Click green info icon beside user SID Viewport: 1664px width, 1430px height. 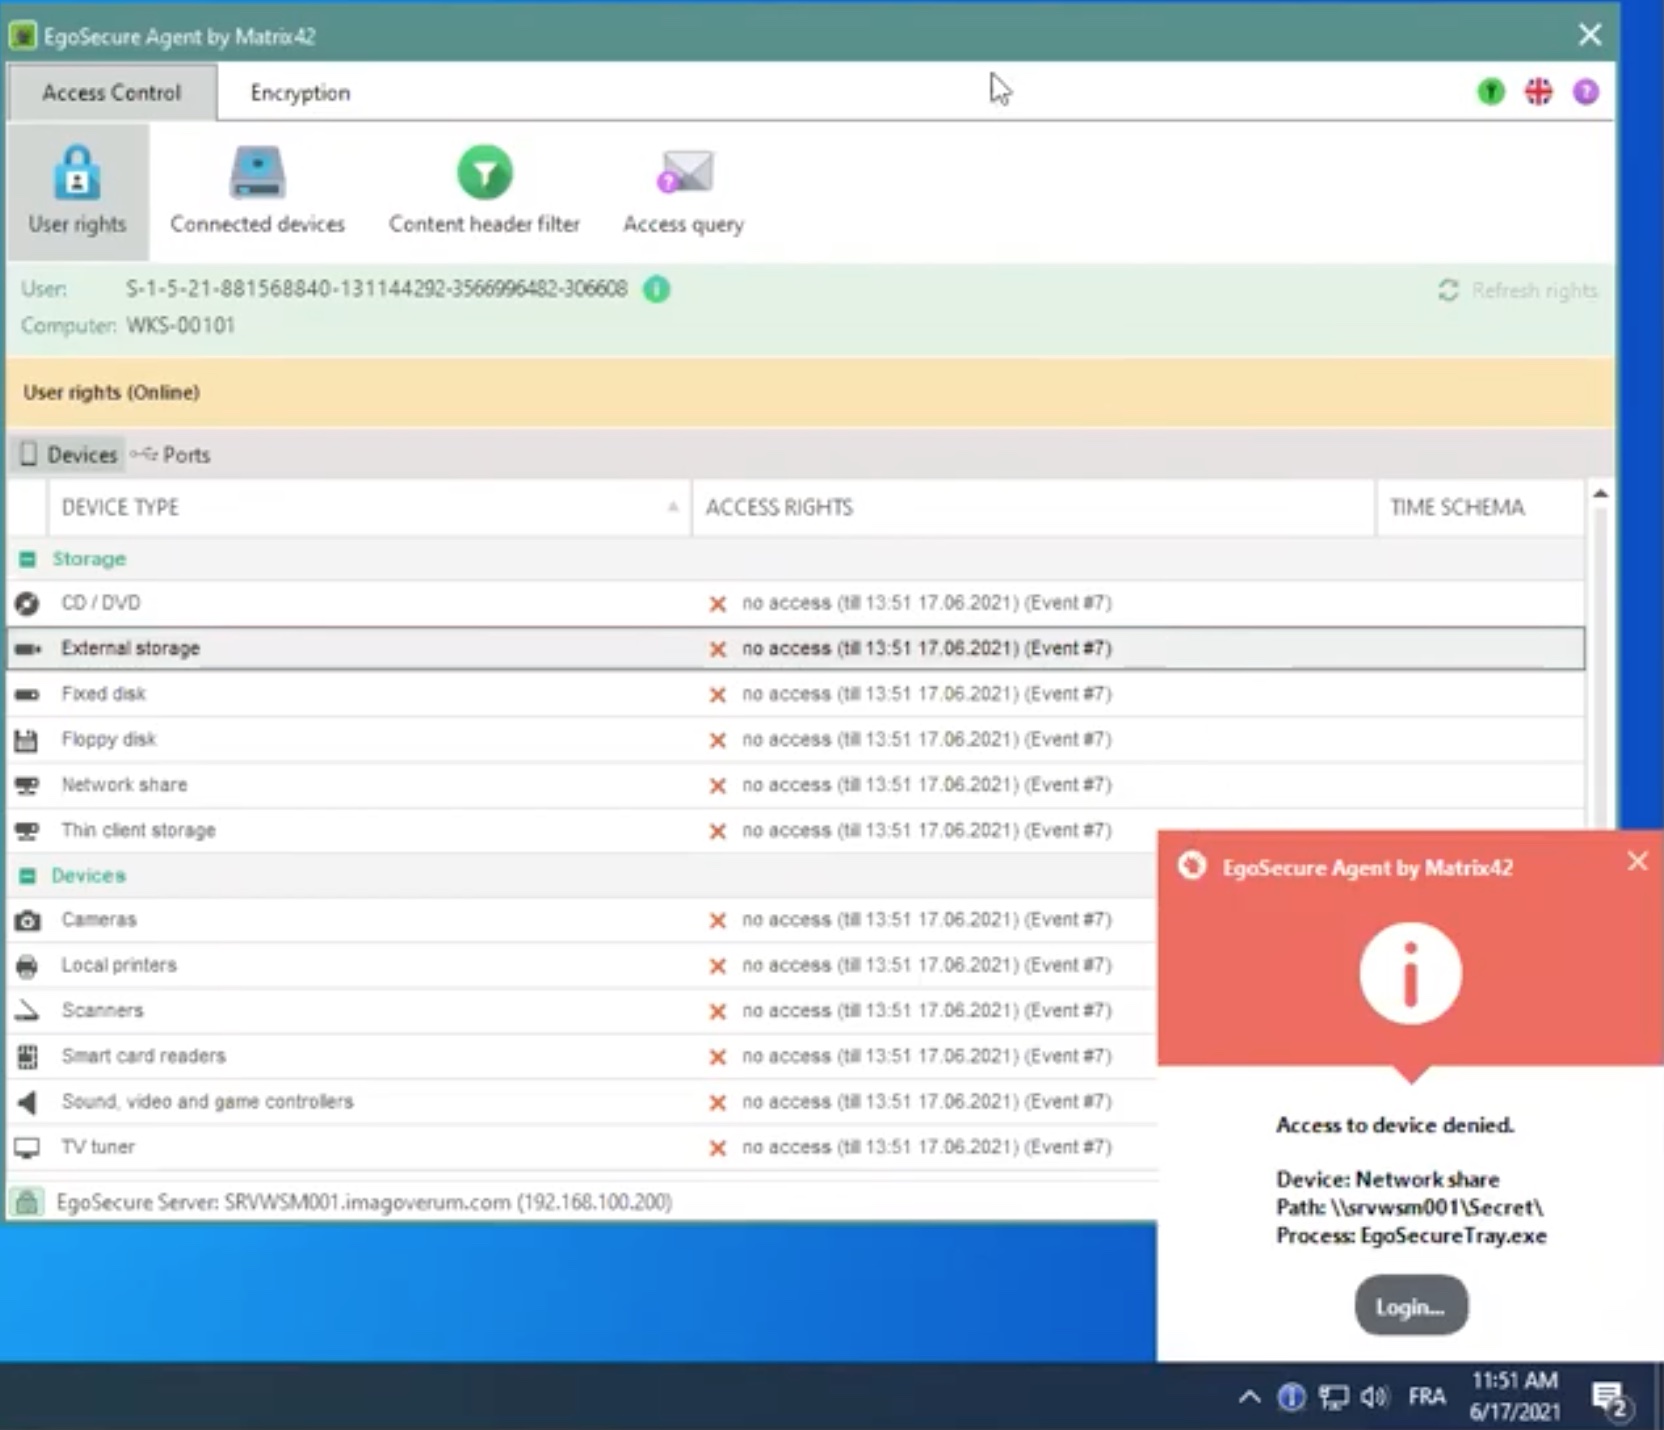656,289
